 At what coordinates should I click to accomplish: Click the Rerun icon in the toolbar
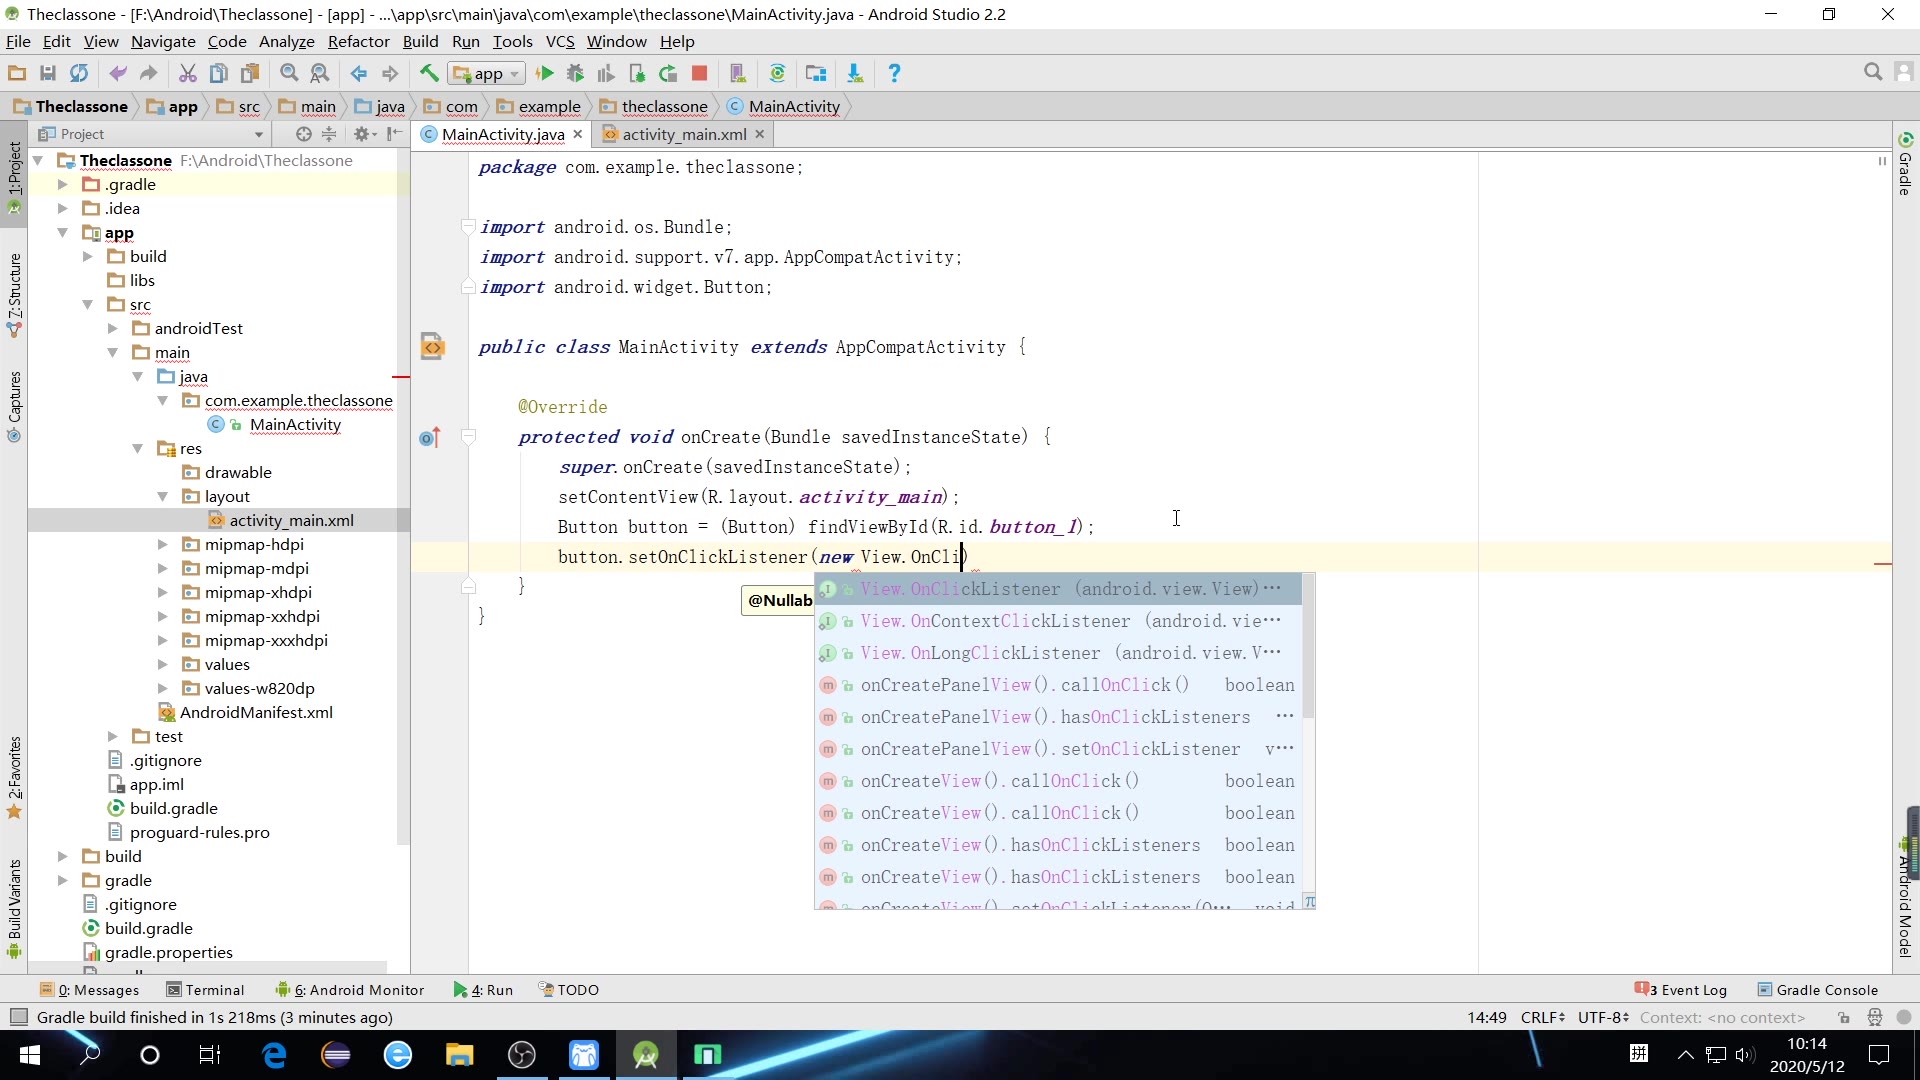point(668,73)
